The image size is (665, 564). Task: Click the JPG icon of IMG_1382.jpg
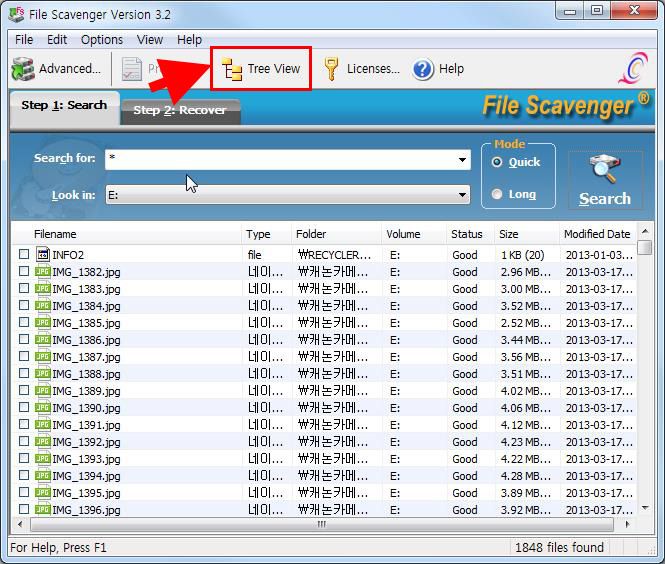click(x=43, y=272)
